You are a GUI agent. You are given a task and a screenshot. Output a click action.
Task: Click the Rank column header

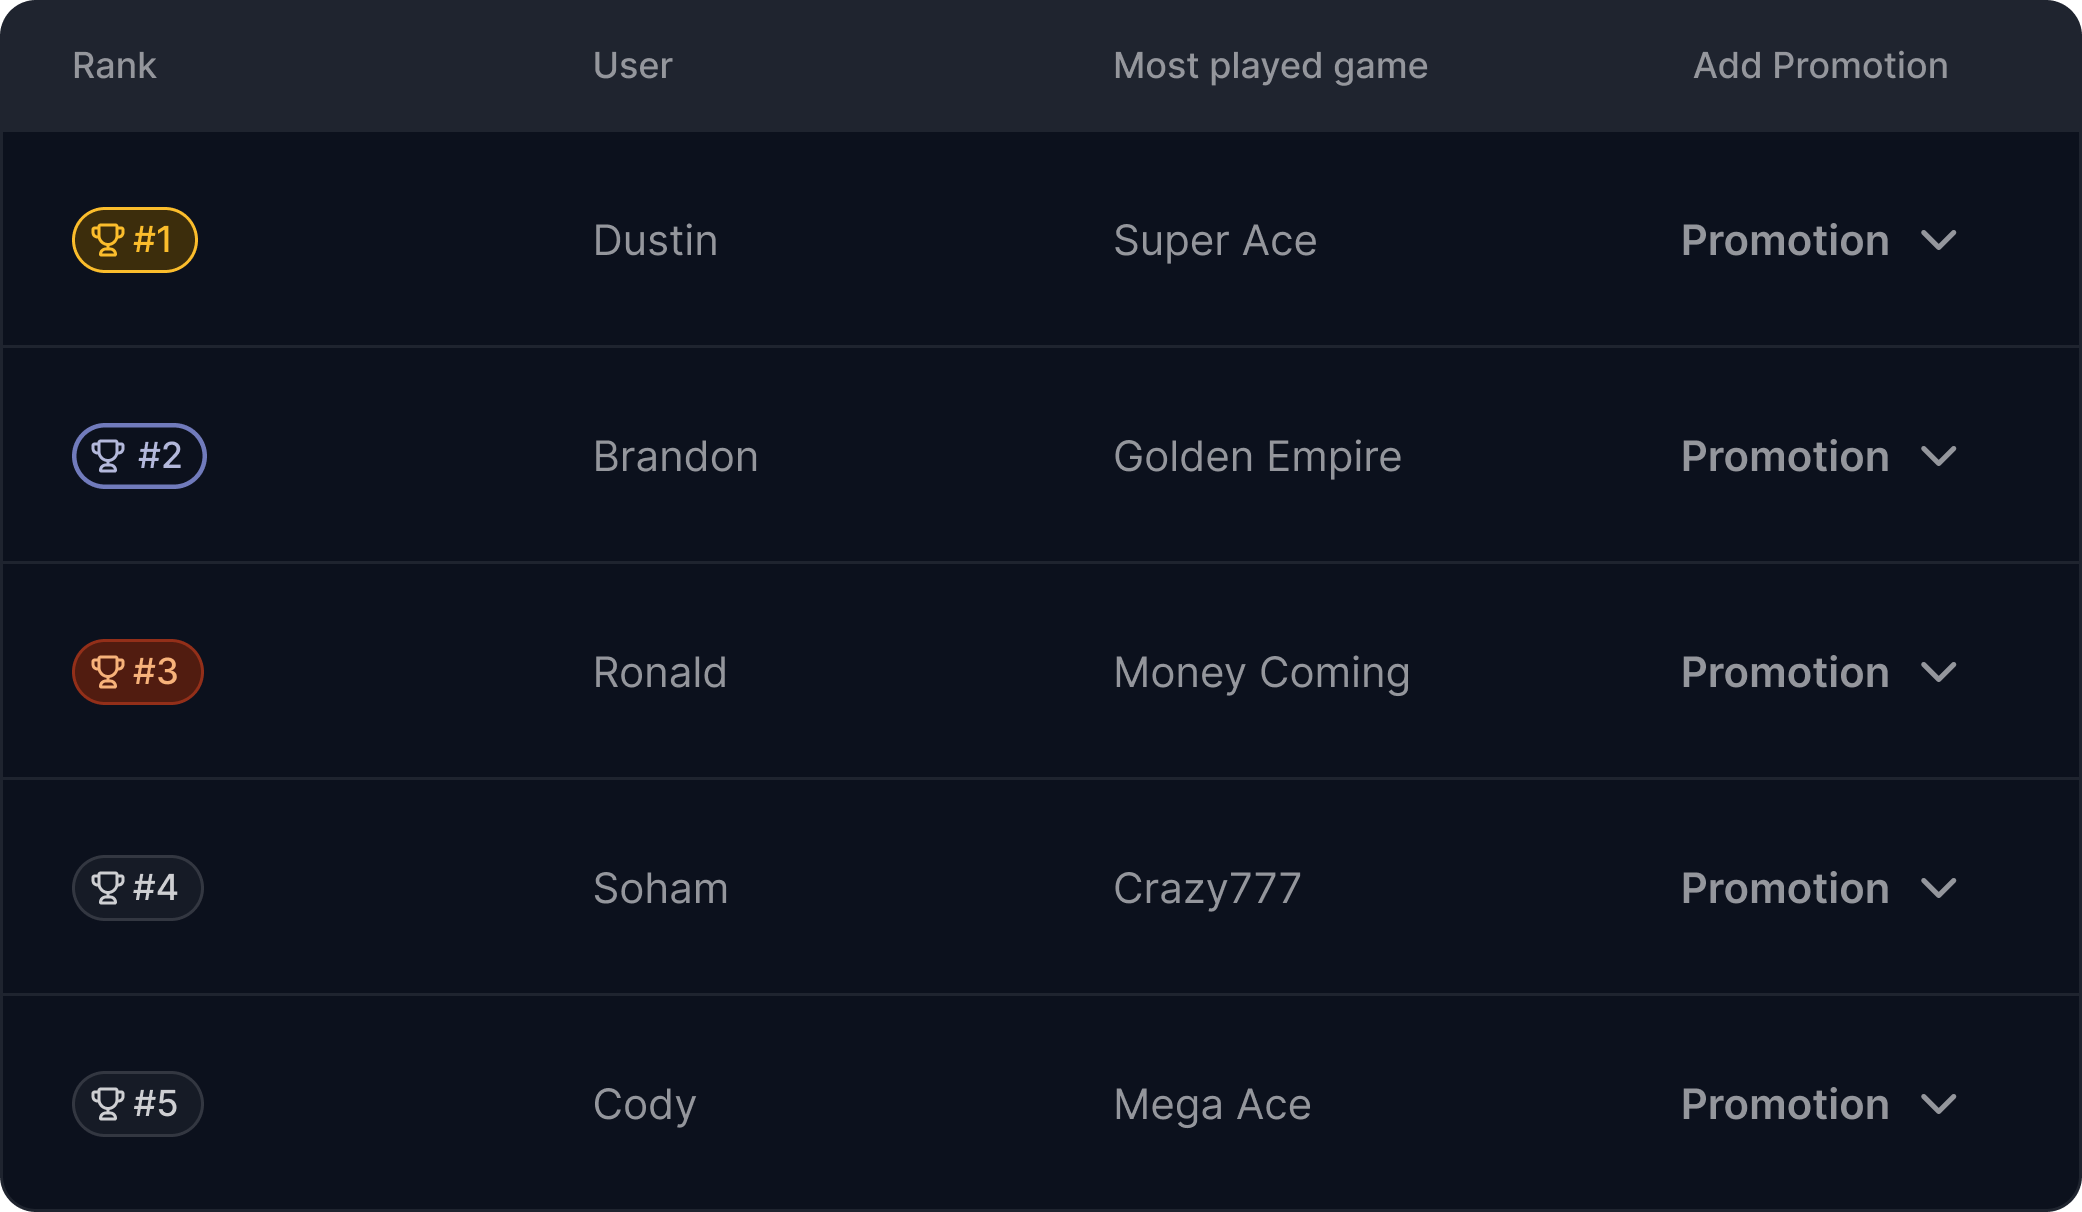click(x=114, y=66)
